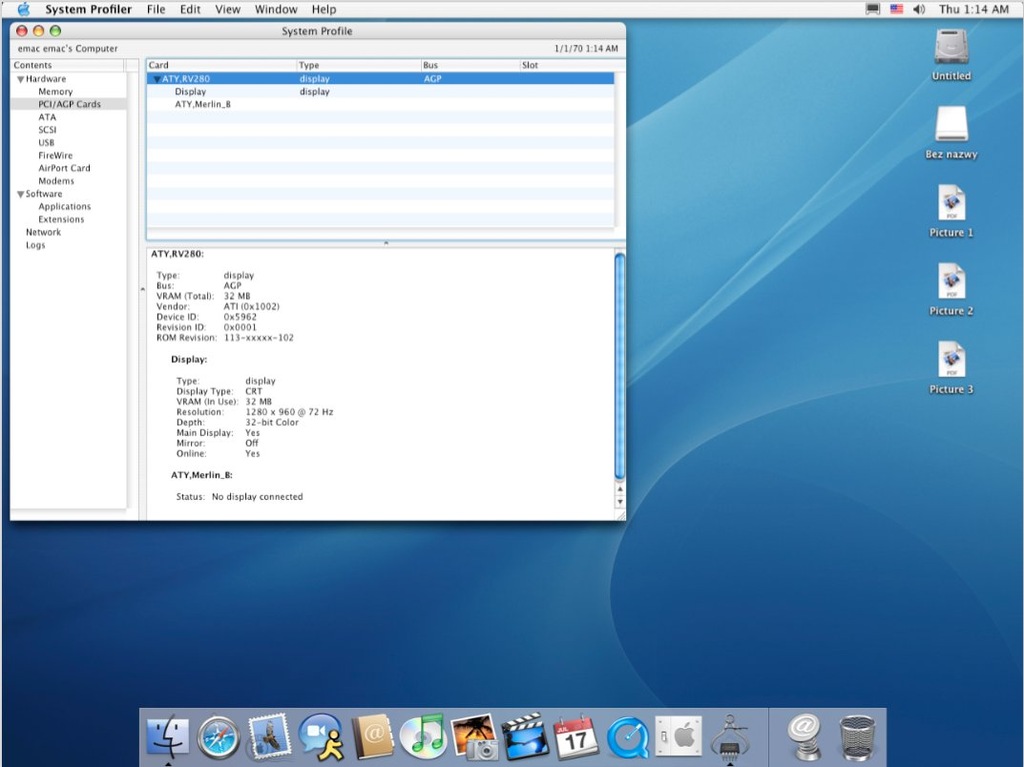Open Finder from the Dock

click(168, 738)
